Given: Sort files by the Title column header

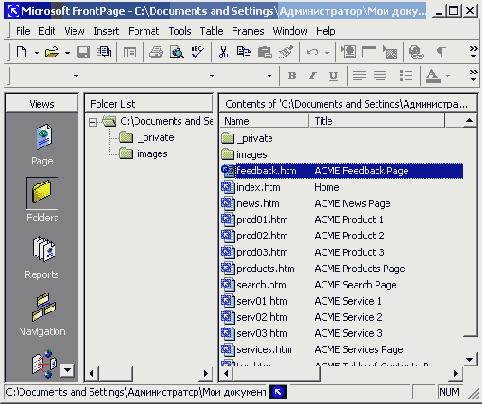Looking at the screenshot, I should [x=376, y=121].
